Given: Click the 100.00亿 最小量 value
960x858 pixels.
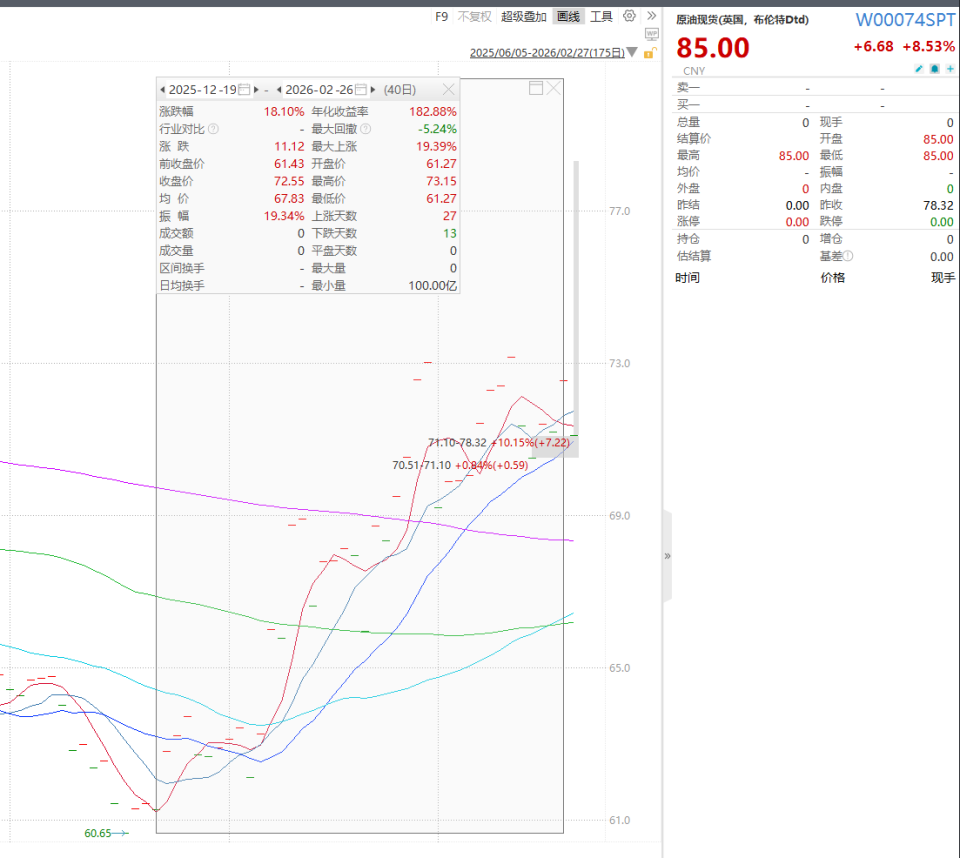Looking at the screenshot, I should (x=433, y=285).
